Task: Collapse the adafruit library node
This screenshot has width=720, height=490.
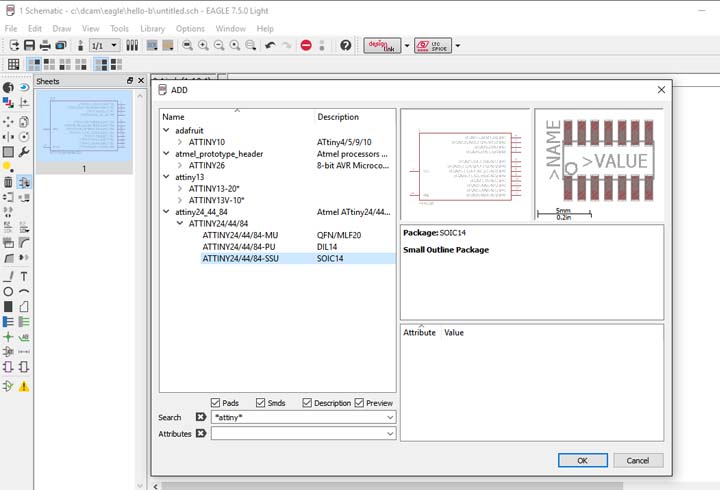Action: [166, 130]
